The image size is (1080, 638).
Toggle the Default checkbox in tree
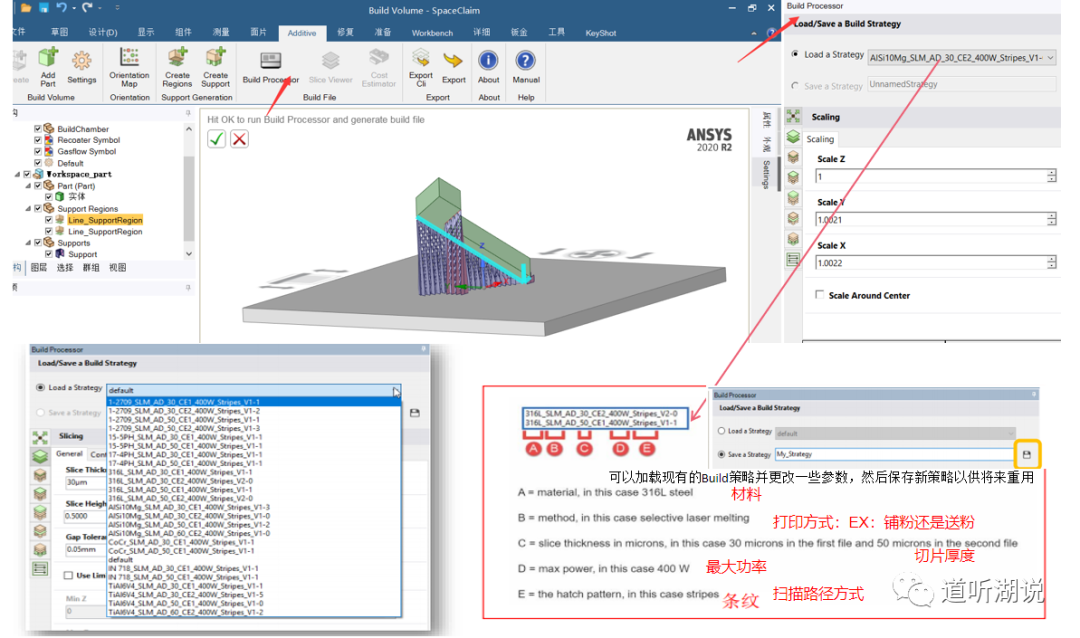[38, 163]
